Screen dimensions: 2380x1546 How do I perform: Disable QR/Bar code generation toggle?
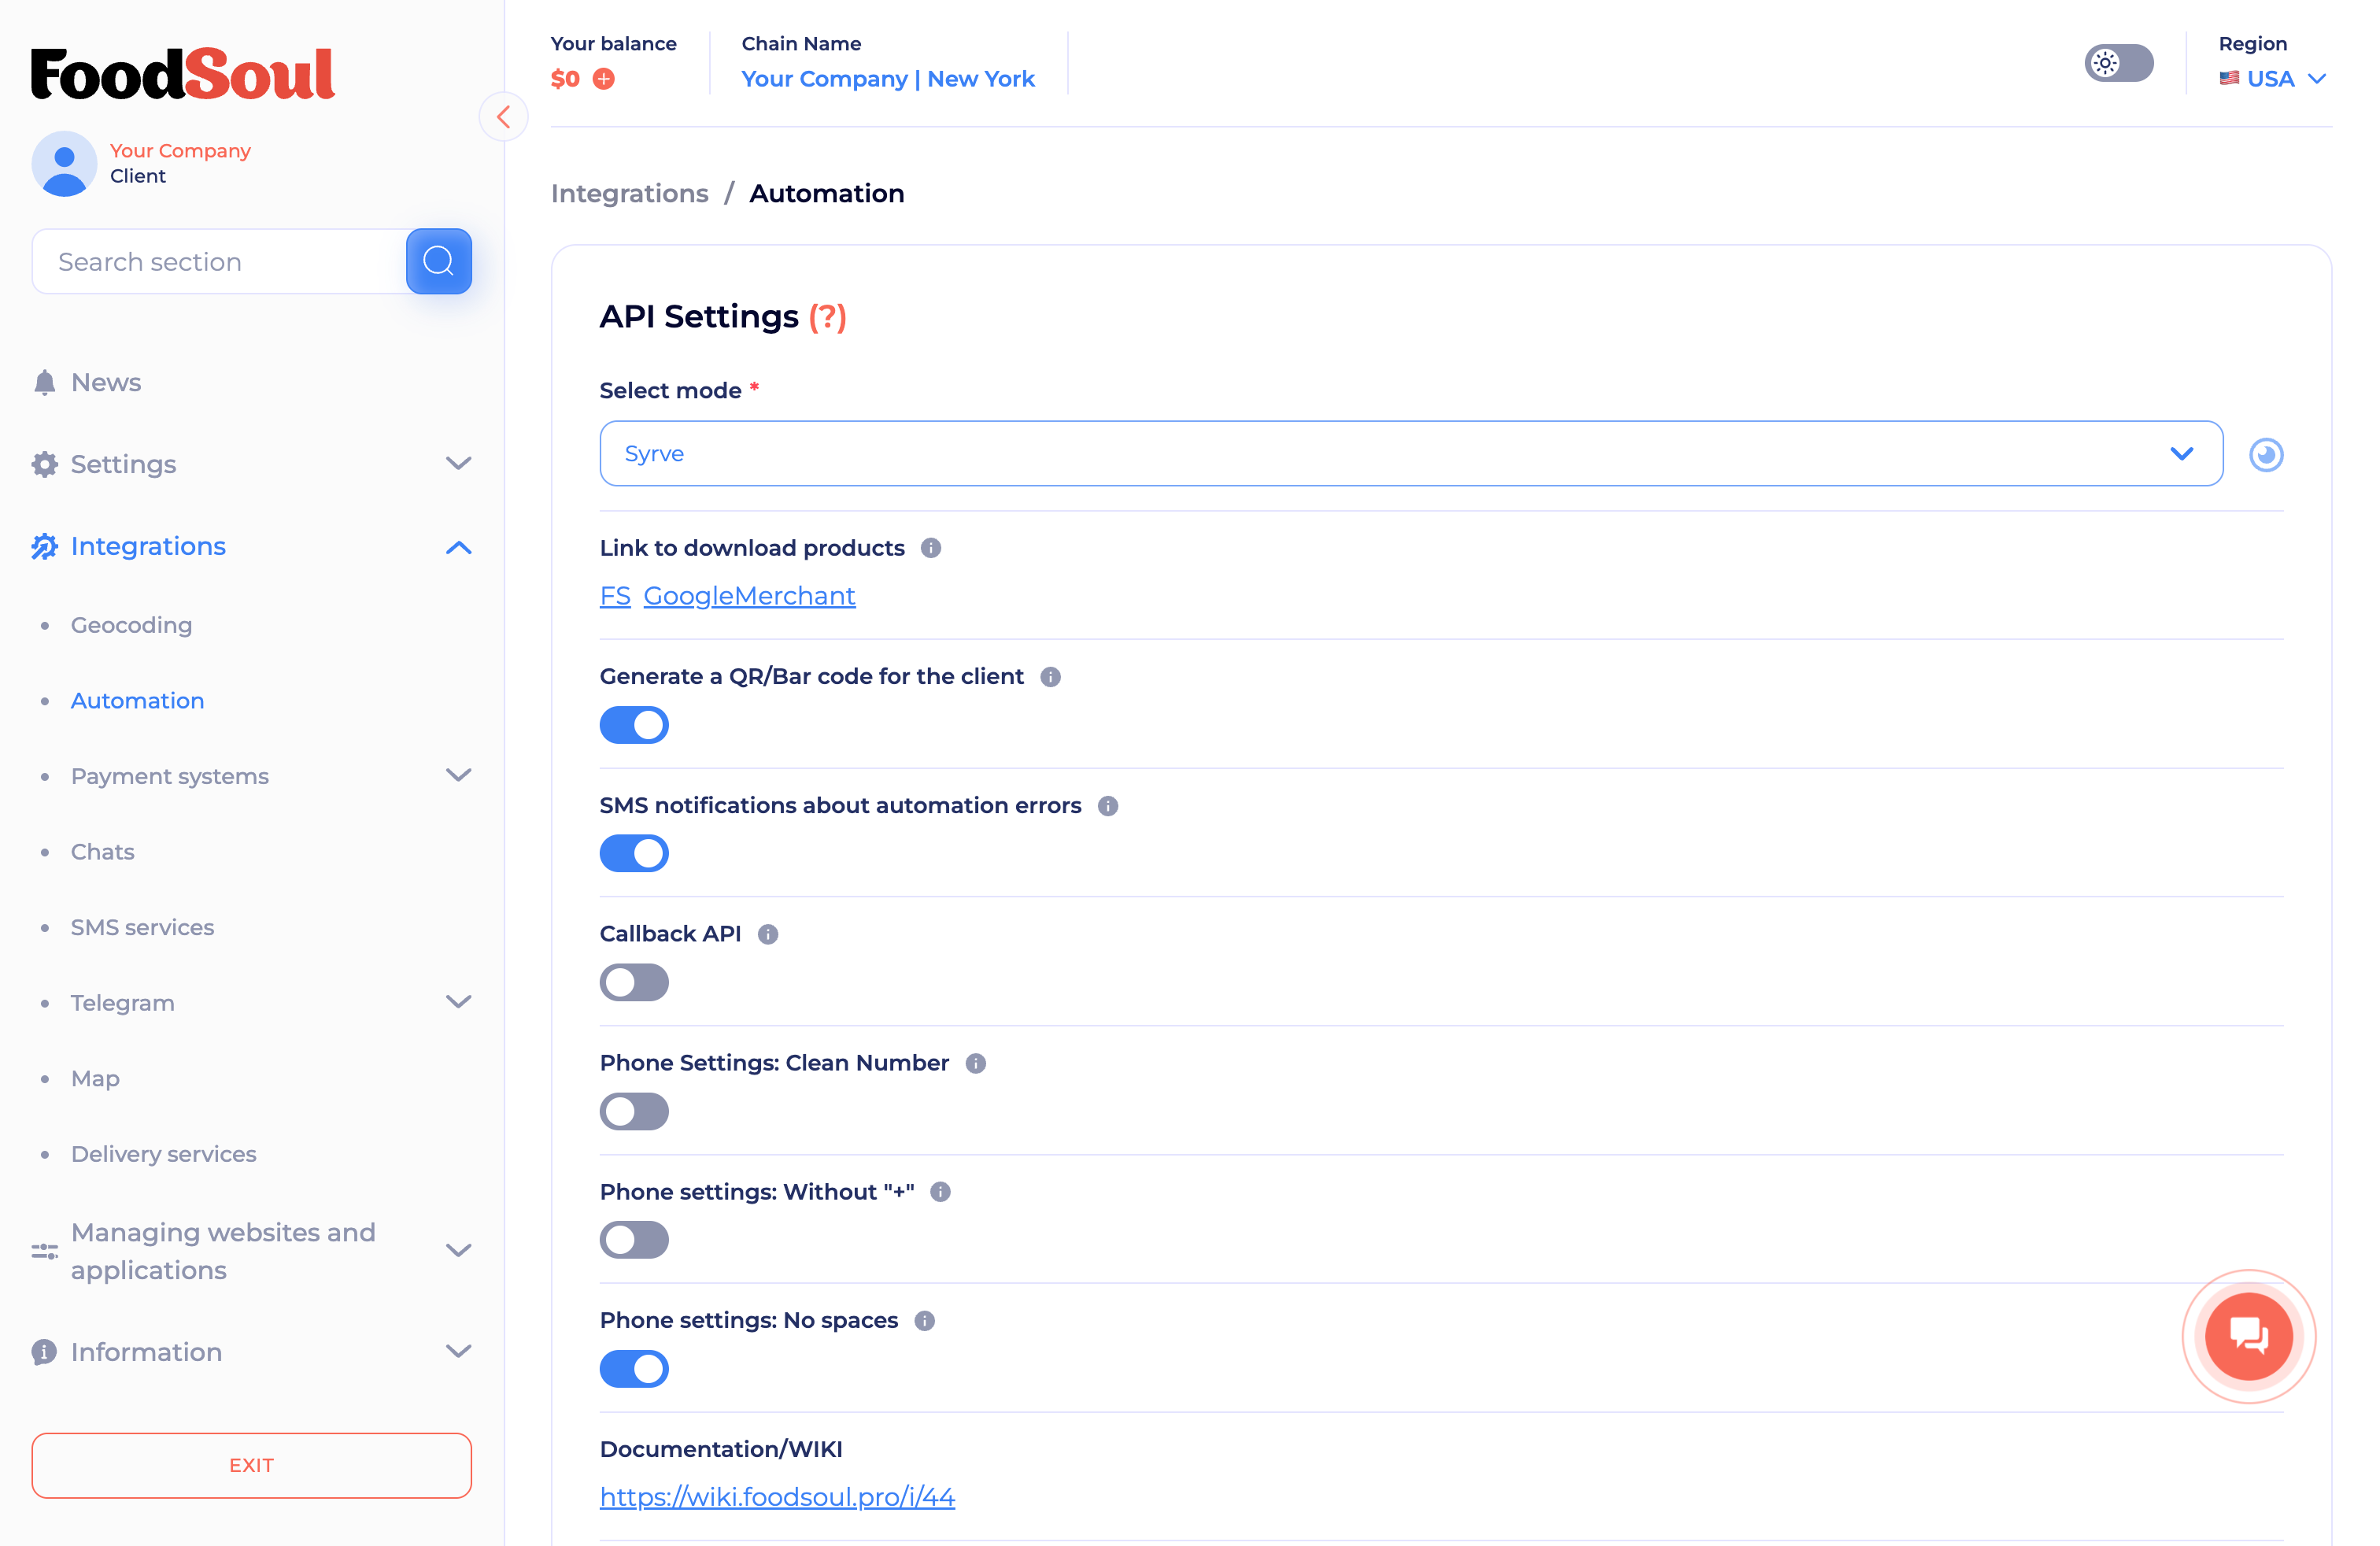click(634, 725)
